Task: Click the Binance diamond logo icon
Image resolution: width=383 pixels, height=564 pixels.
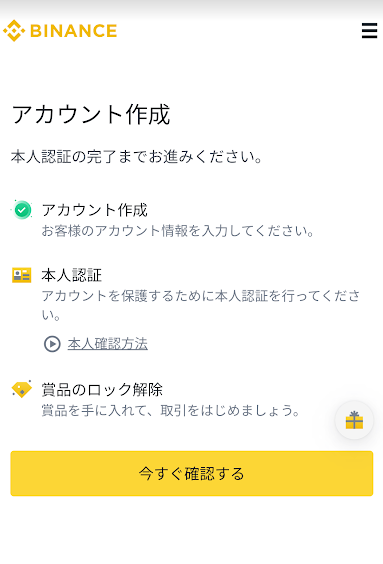Action: pos(14,31)
